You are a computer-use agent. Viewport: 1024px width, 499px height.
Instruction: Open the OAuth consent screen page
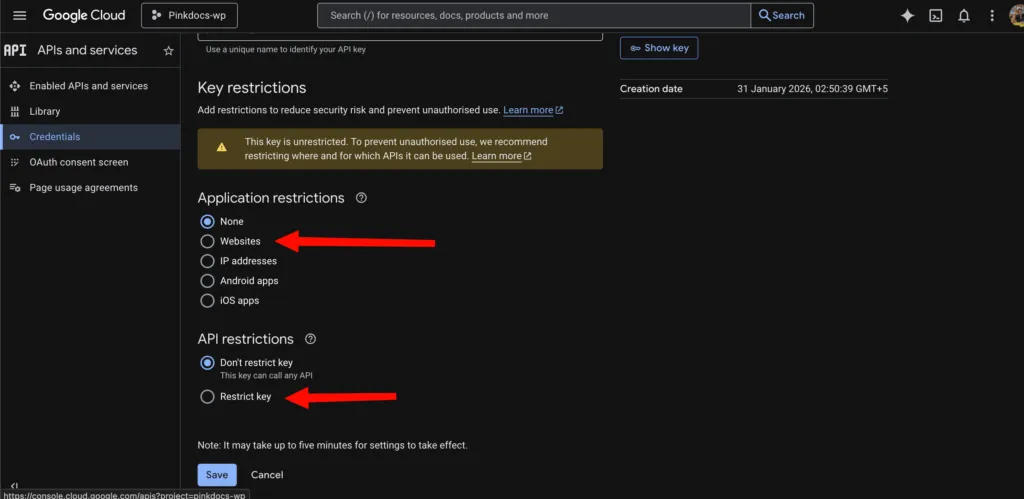pos(78,162)
